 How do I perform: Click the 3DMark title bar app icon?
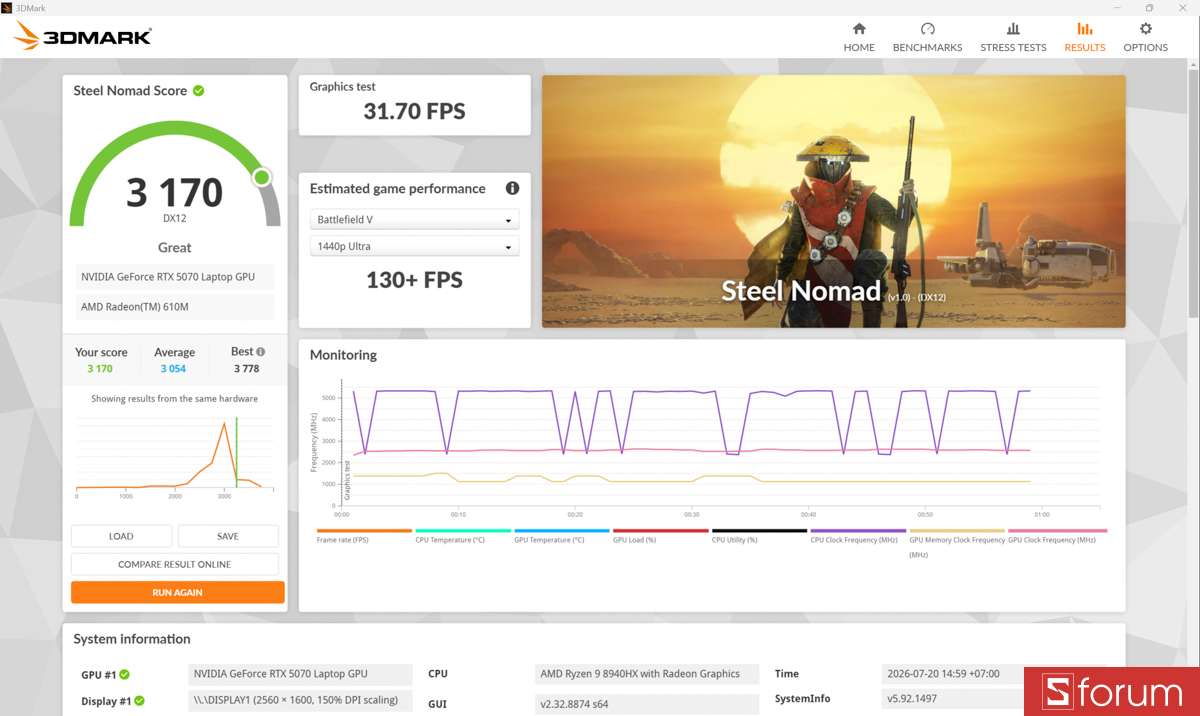7,7
